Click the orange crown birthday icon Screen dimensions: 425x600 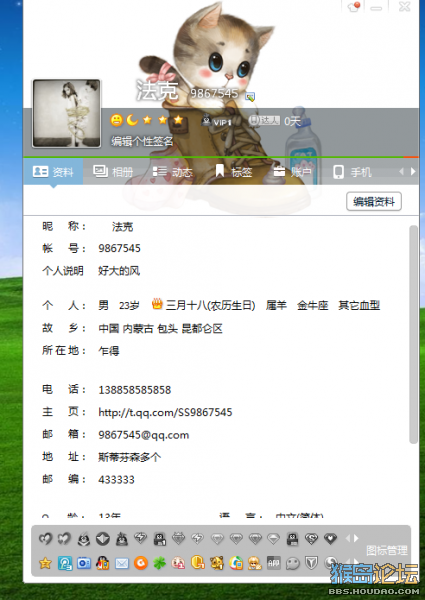click(x=157, y=304)
